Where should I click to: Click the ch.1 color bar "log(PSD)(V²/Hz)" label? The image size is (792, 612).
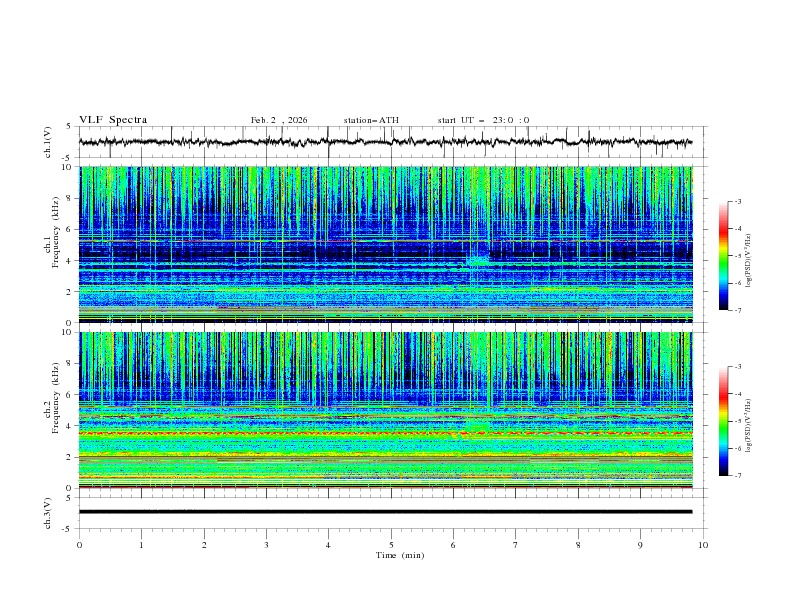click(x=749, y=261)
